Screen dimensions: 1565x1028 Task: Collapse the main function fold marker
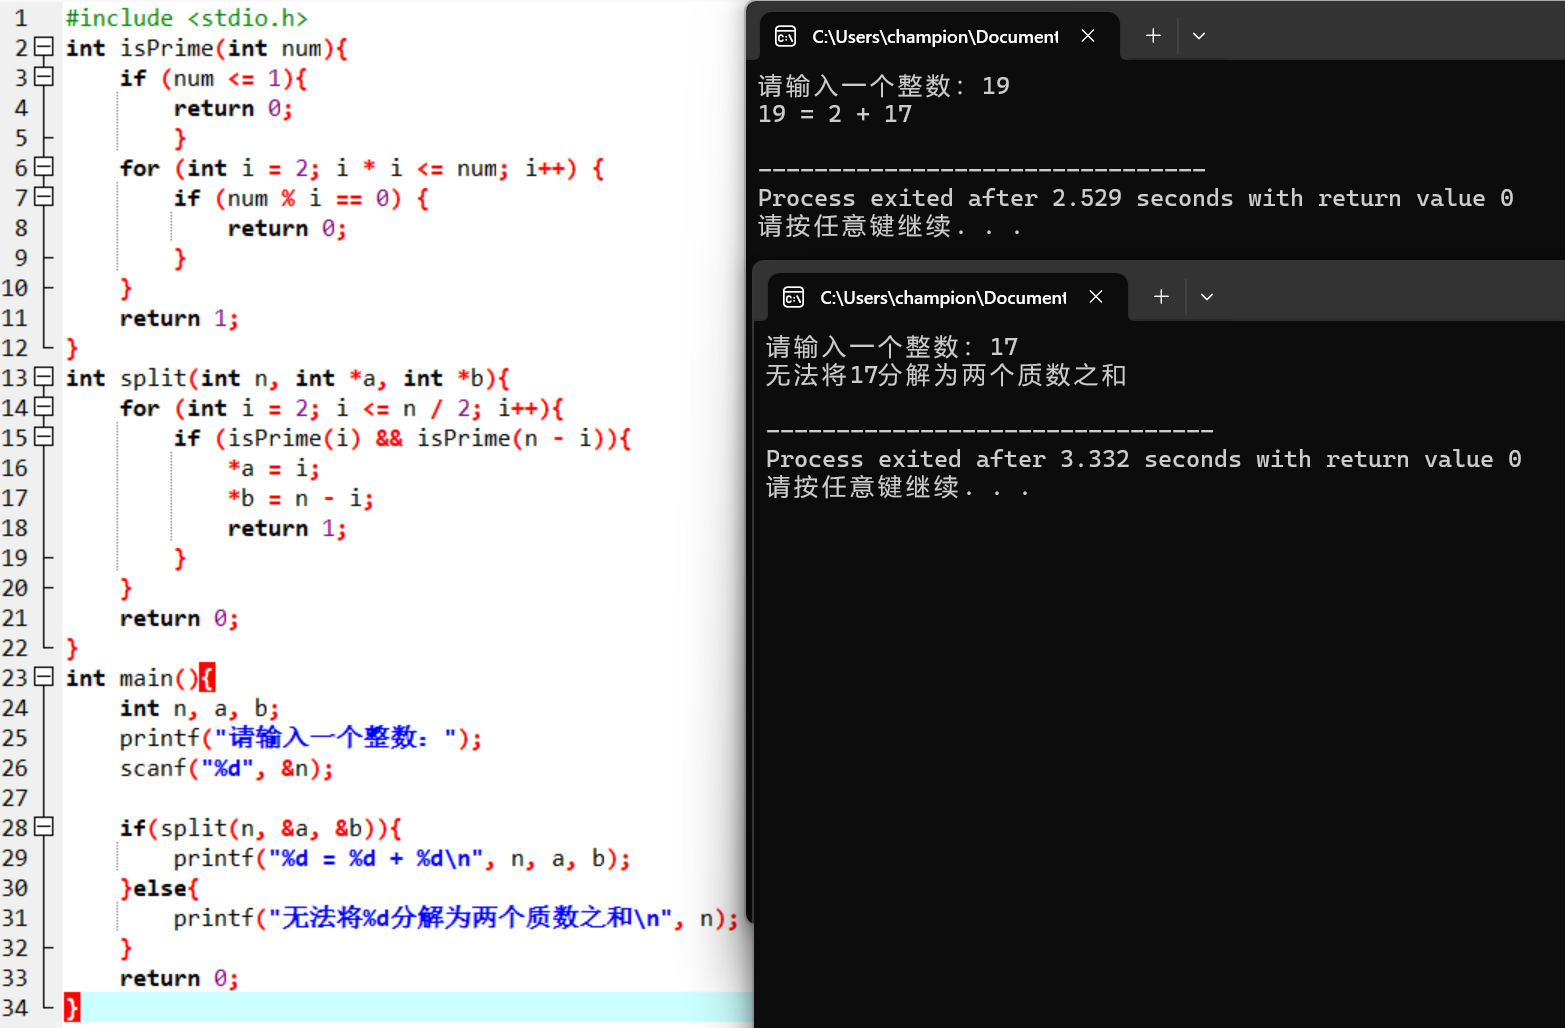[42, 677]
